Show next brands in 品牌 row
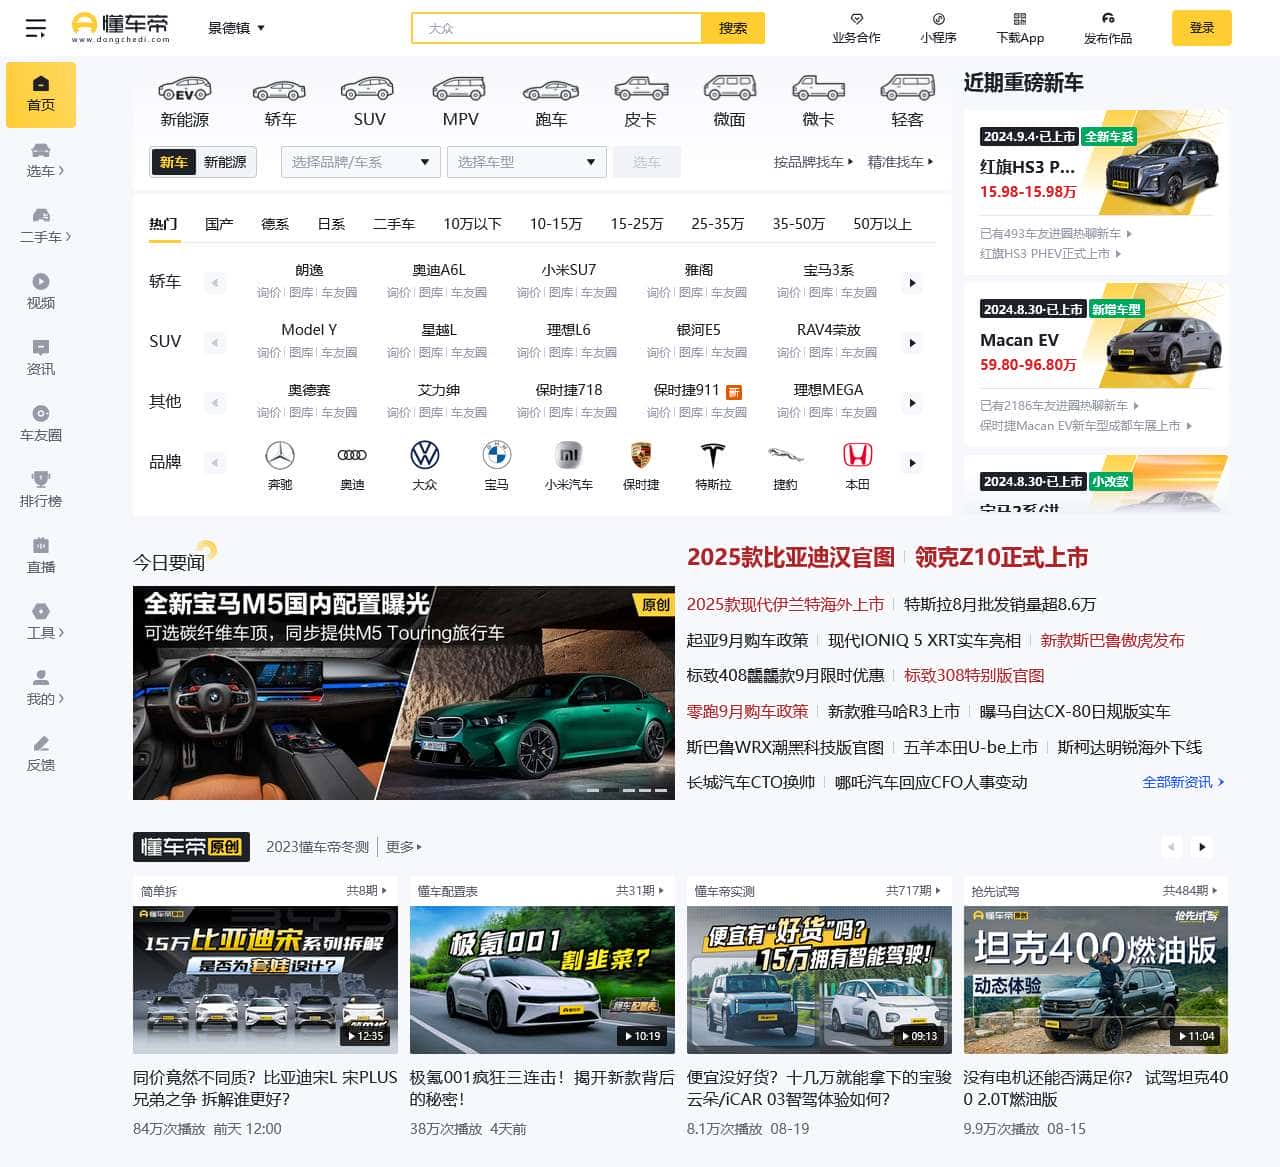1280x1167 pixels. 912,463
